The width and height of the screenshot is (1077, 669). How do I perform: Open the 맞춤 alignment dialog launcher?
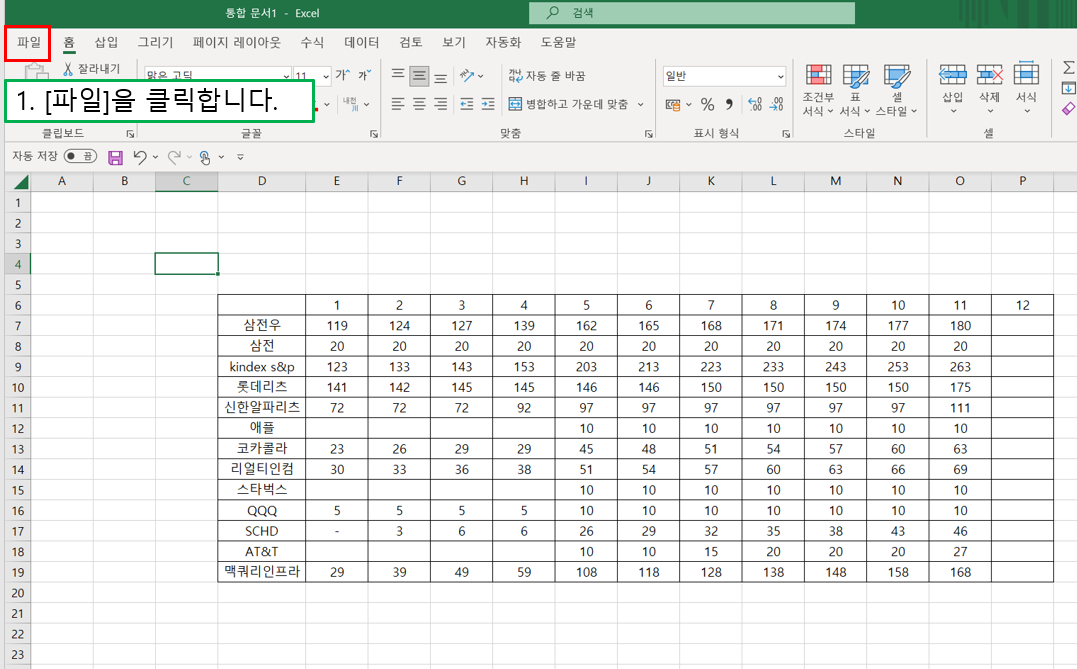(x=649, y=134)
